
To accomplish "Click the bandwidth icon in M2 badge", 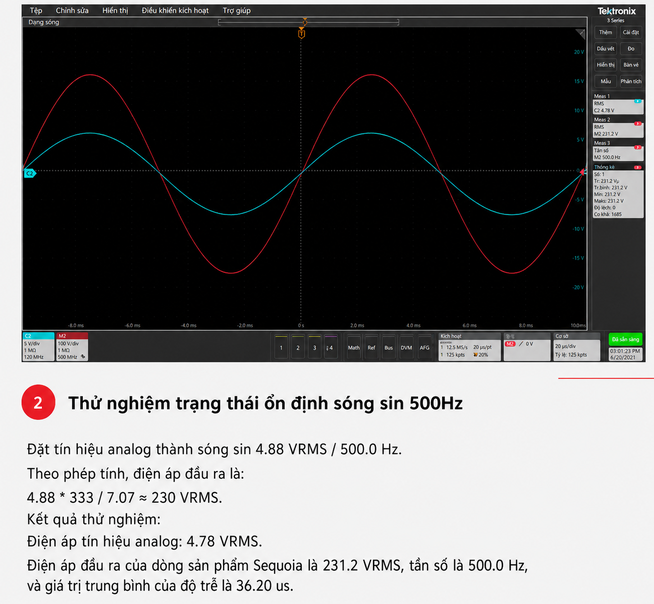I will point(83,357).
